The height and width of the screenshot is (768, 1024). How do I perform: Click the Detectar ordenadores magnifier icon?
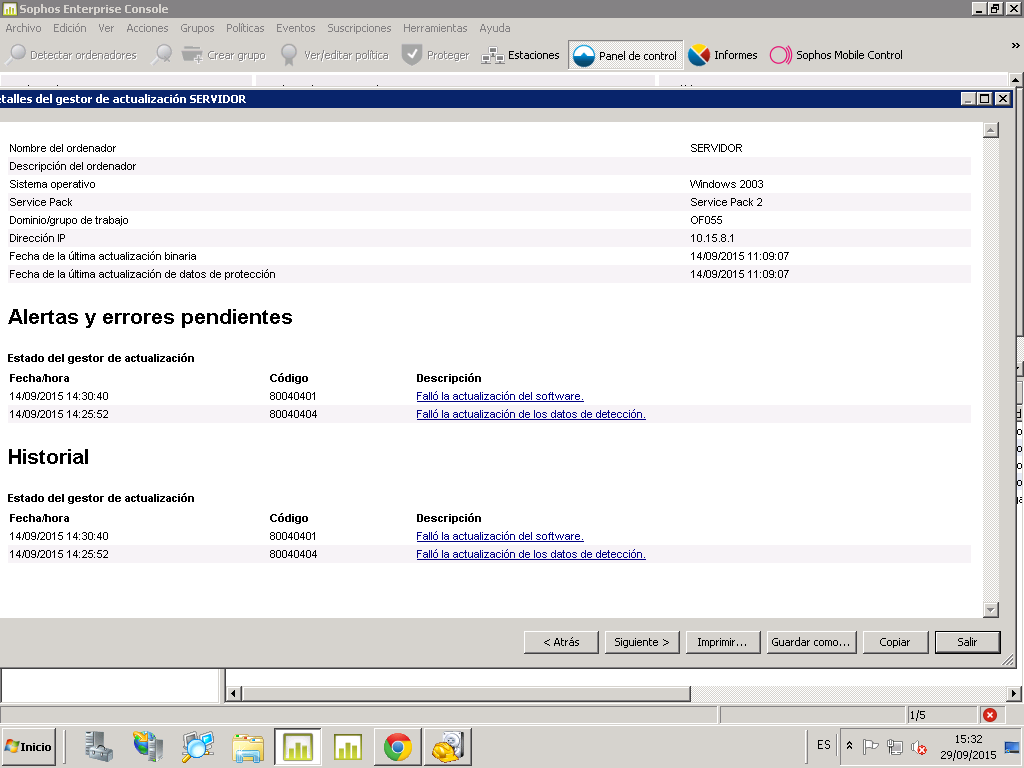pos(16,55)
